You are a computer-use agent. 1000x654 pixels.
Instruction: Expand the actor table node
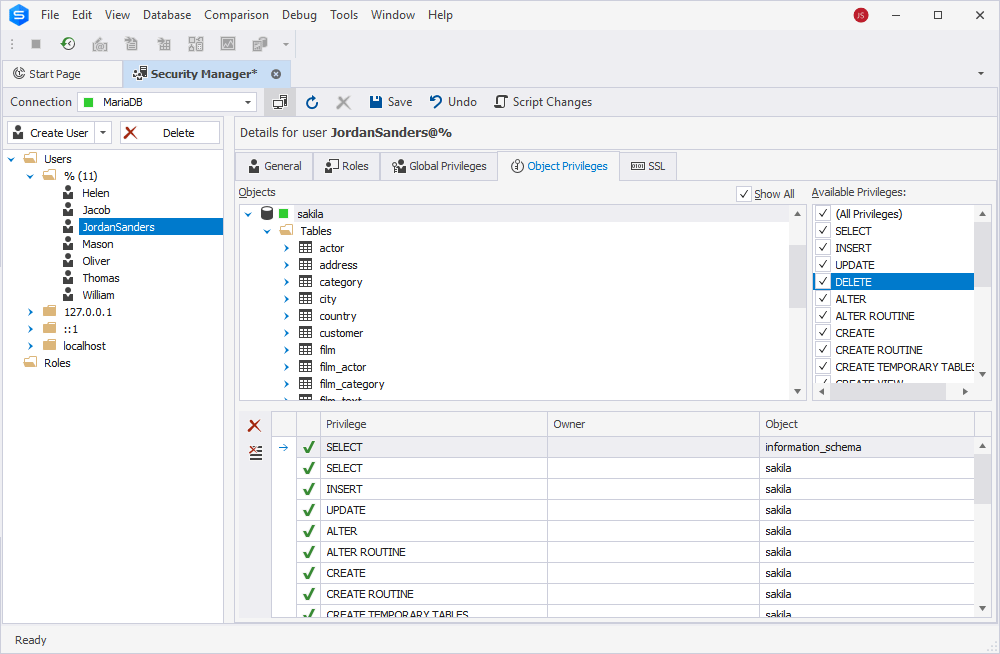click(285, 247)
